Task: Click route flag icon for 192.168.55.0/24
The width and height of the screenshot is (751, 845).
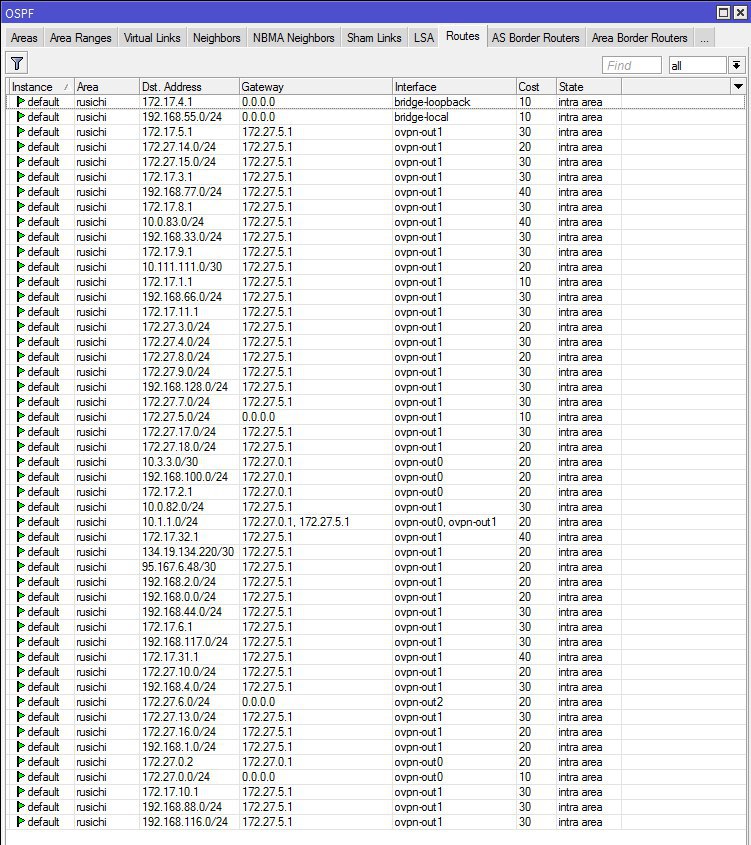Action: (21, 116)
